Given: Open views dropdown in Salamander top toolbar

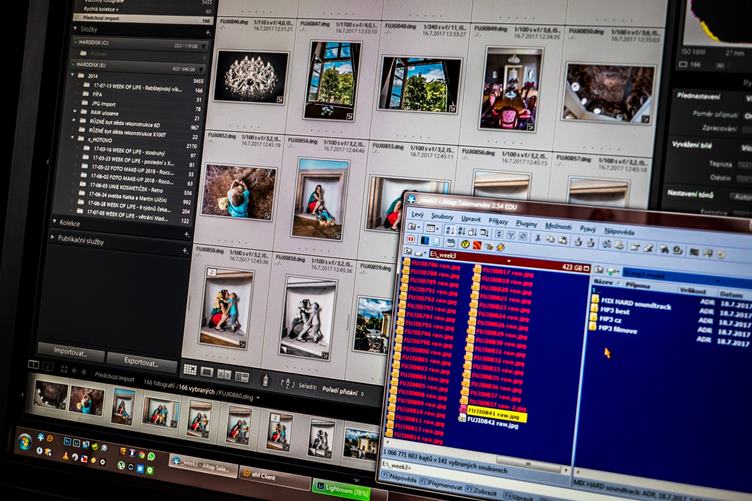Looking at the screenshot, I should point(433,229).
